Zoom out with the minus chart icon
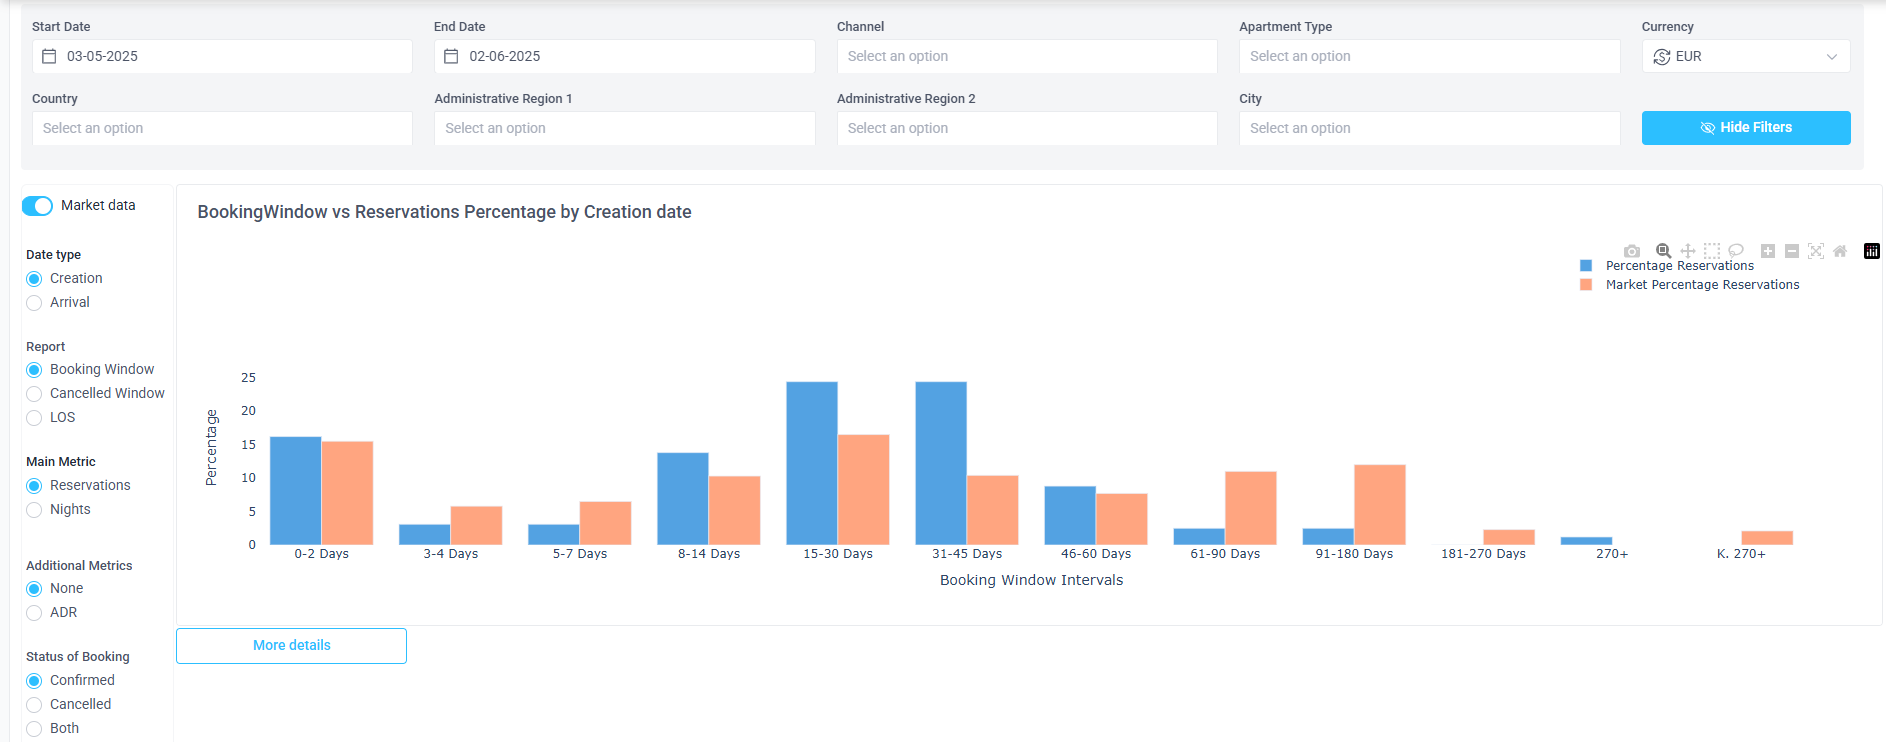 (1792, 251)
